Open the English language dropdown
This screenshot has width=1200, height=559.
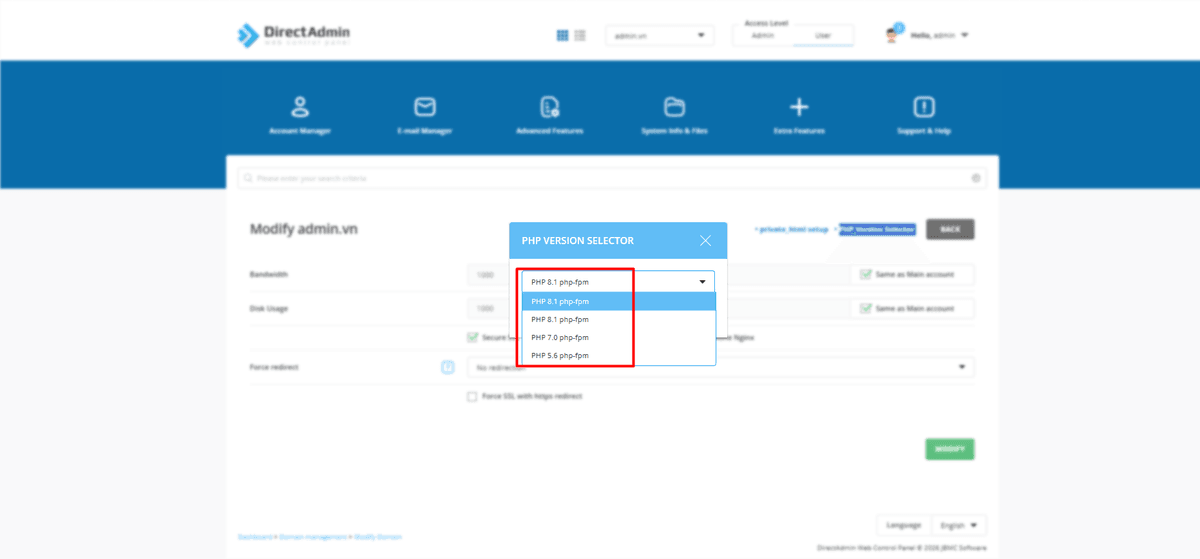(959, 525)
